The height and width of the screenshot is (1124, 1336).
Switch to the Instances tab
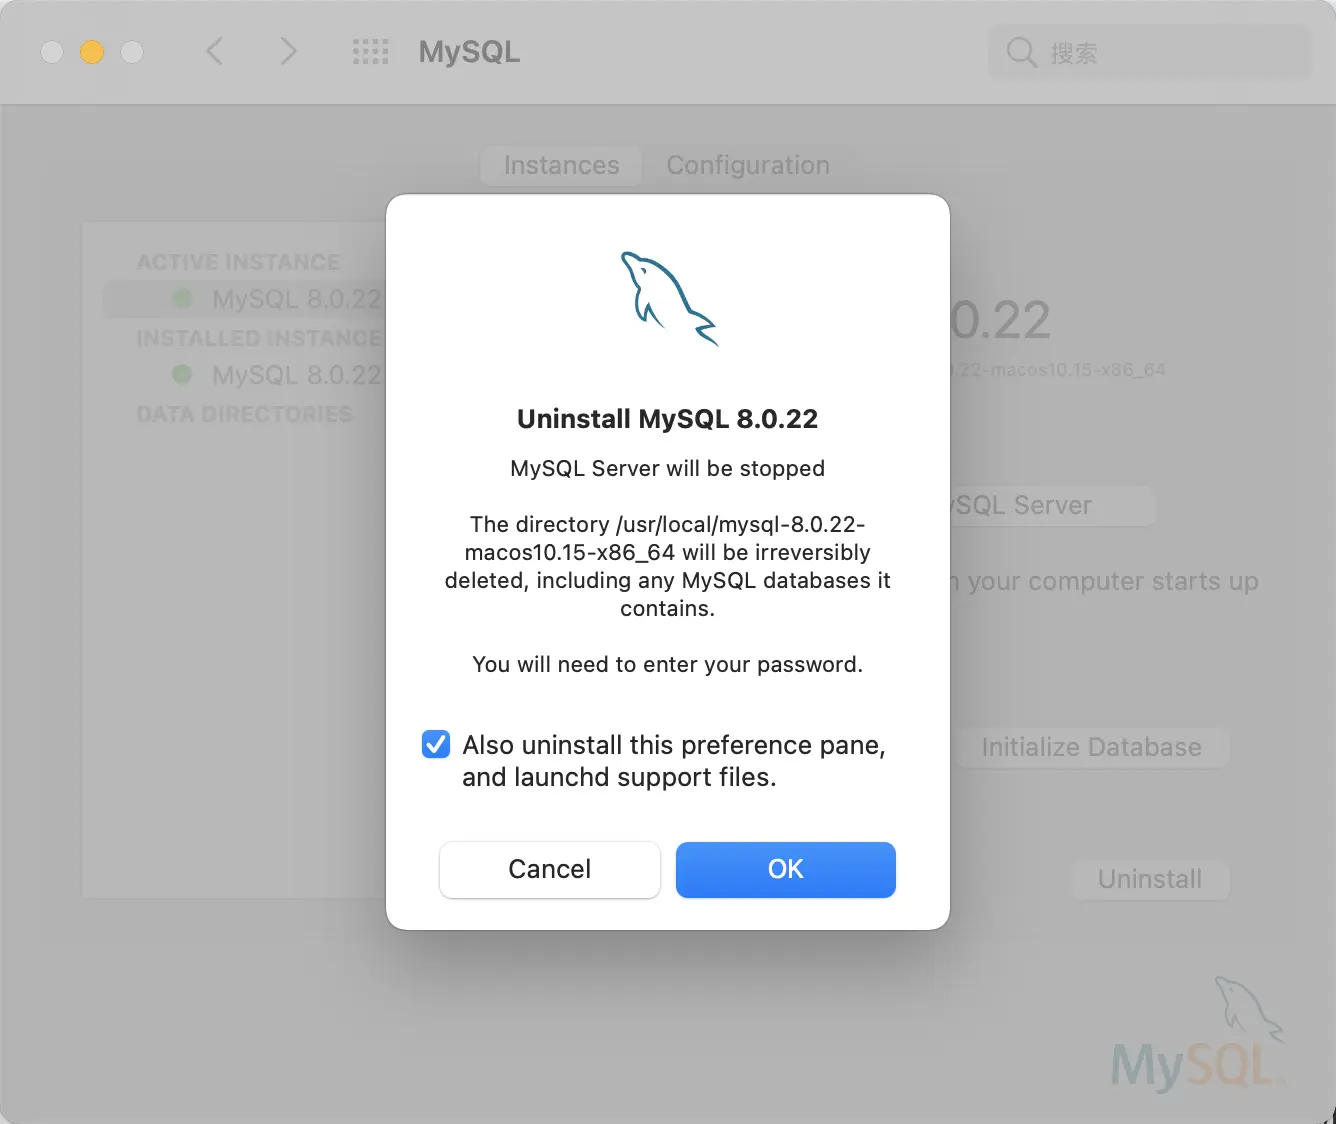561,165
